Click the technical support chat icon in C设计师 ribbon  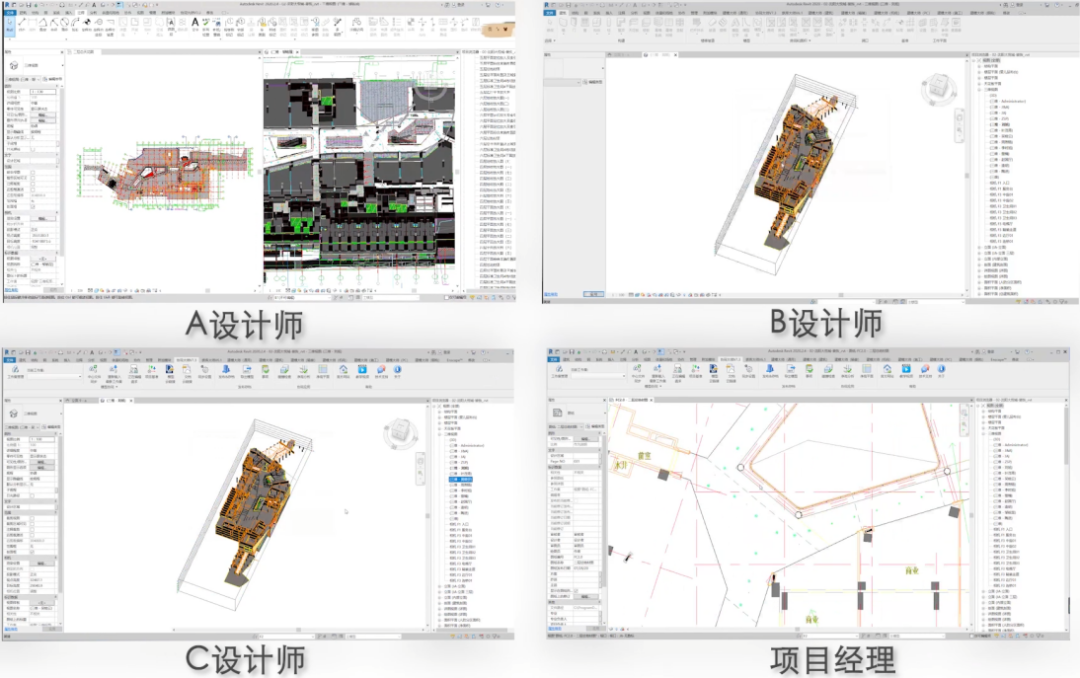(381, 369)
